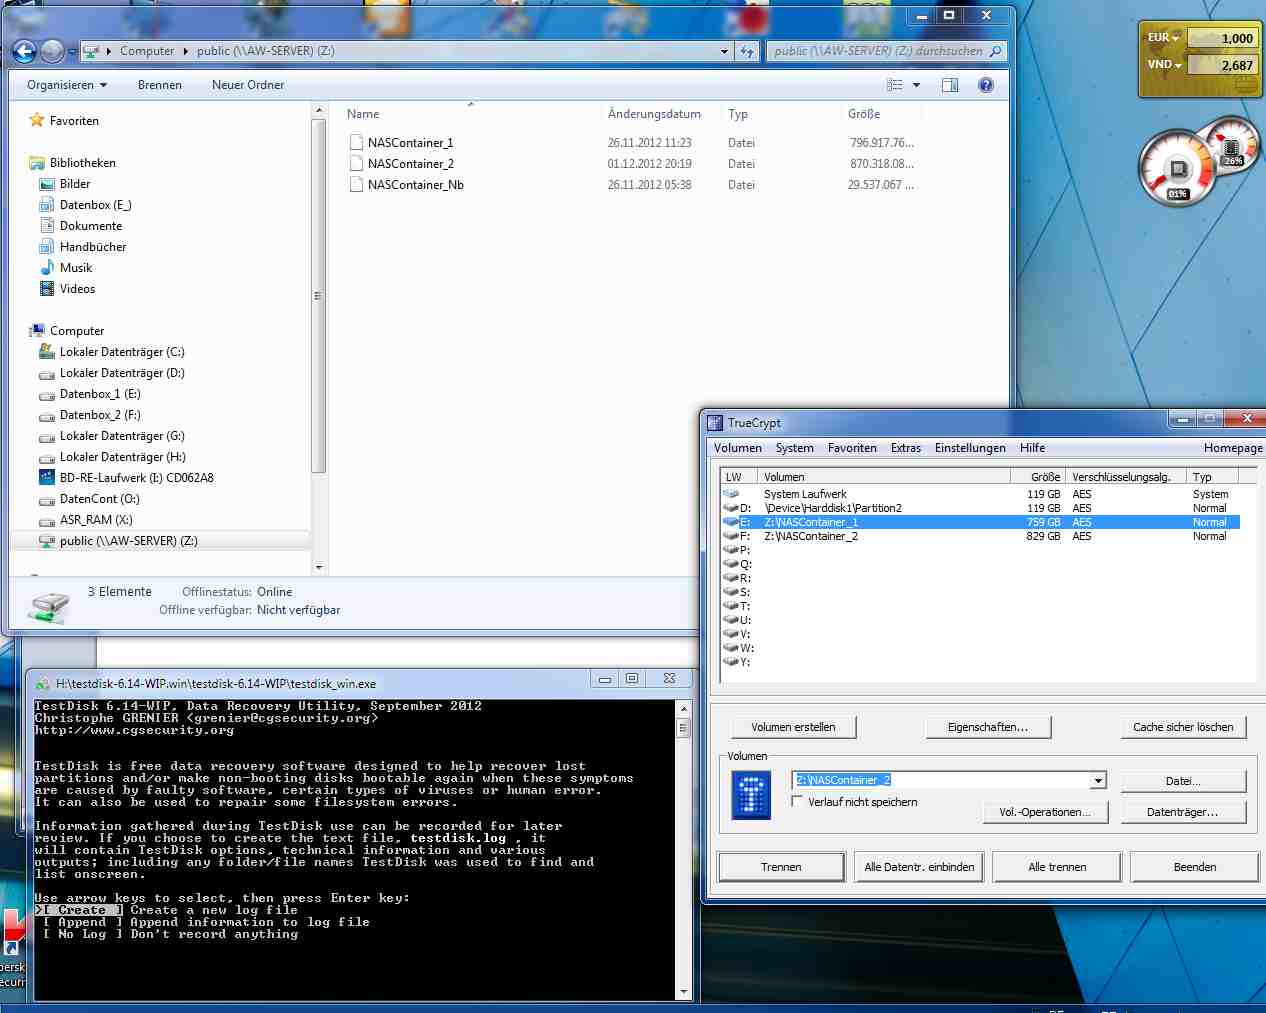Image resolution: width=1266 pixels, height=1013 pixels.
Task: Select drive Y: icon in TrueCrypt list
Action: [x=731, y=662]
